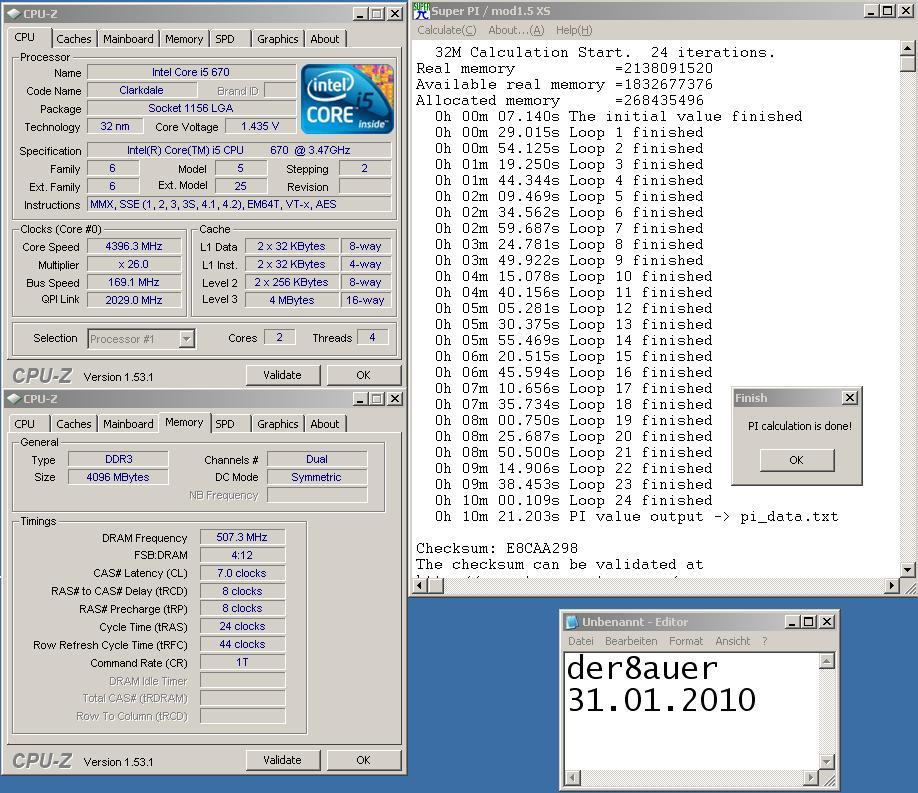Viewport: 918px width, 793px height.
Task: Click Super PI scroll up arrow
Action: (x=907, y=49)
